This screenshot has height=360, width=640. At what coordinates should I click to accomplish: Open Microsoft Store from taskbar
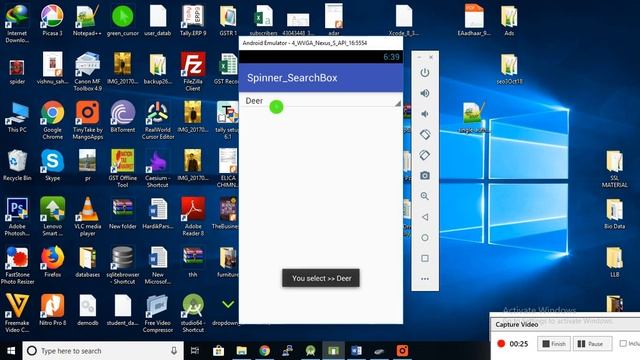[x=218, y=351]
